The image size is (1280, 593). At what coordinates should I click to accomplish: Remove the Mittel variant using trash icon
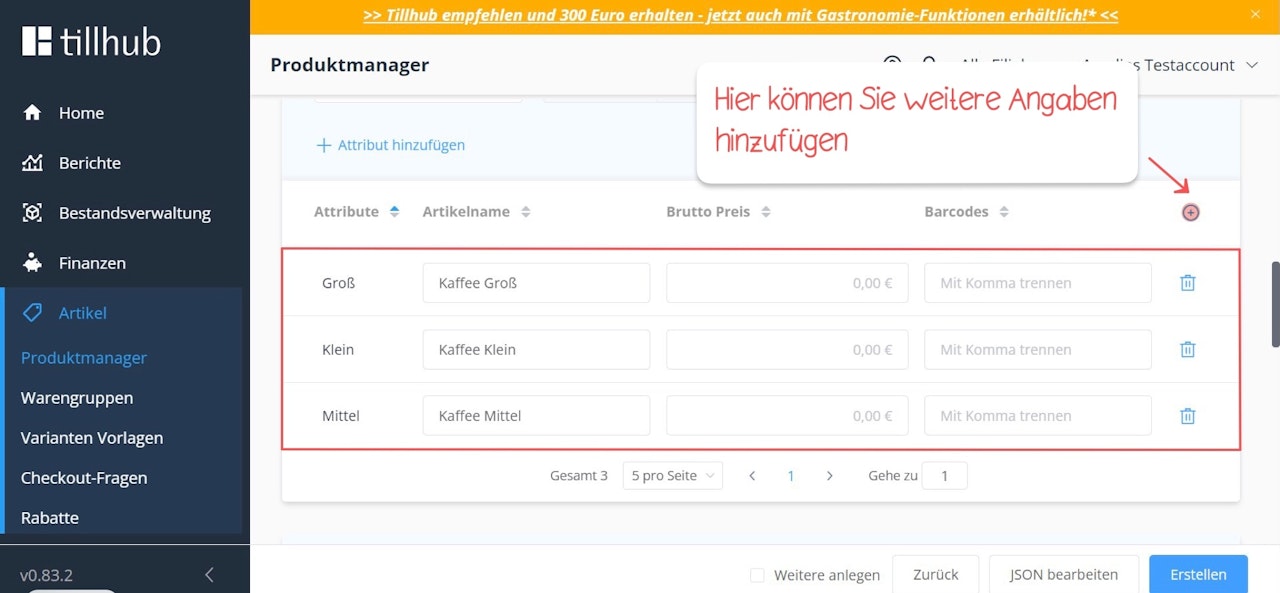pos(1188,416)
